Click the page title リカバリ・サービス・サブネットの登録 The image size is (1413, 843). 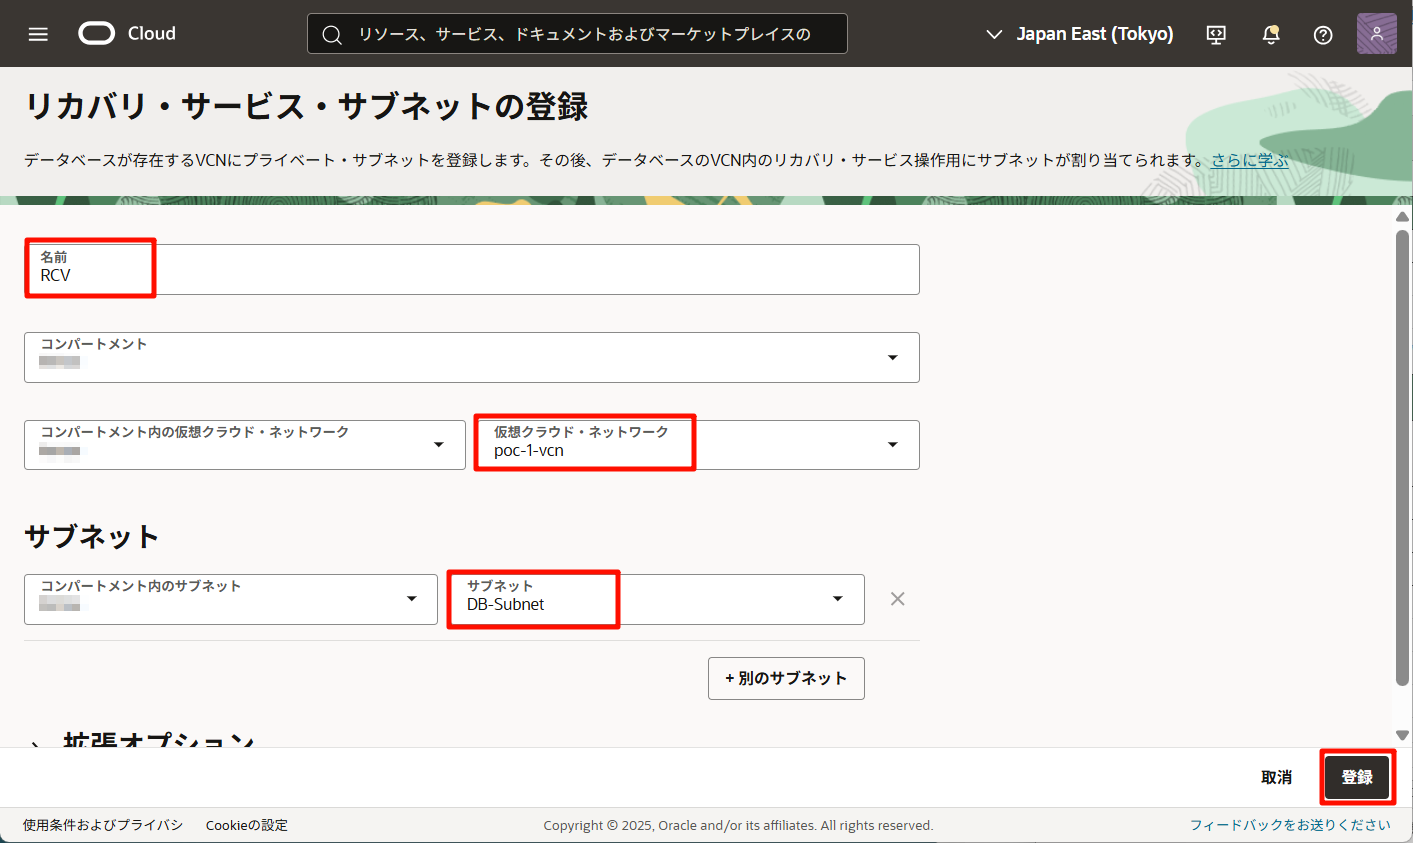tap(307, 106)
